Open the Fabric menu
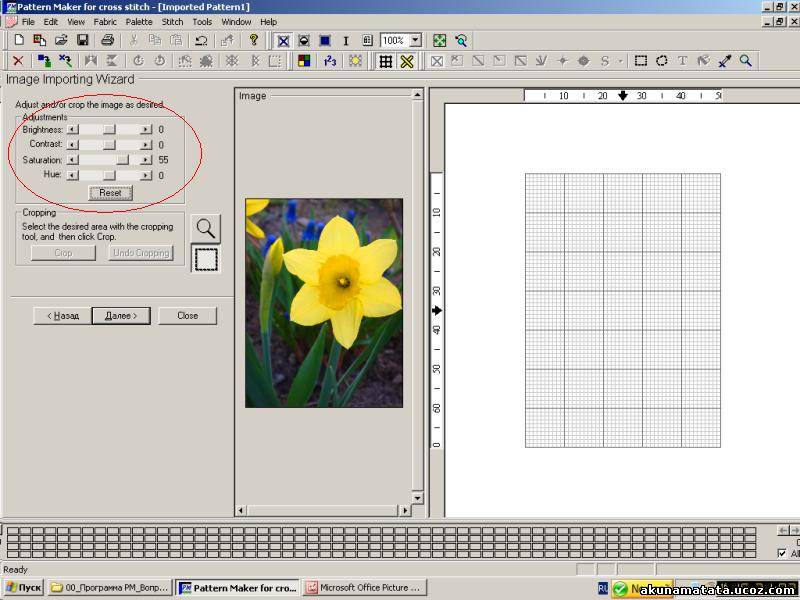The width and height of the screenshot is (800, 600). [105, 22]
